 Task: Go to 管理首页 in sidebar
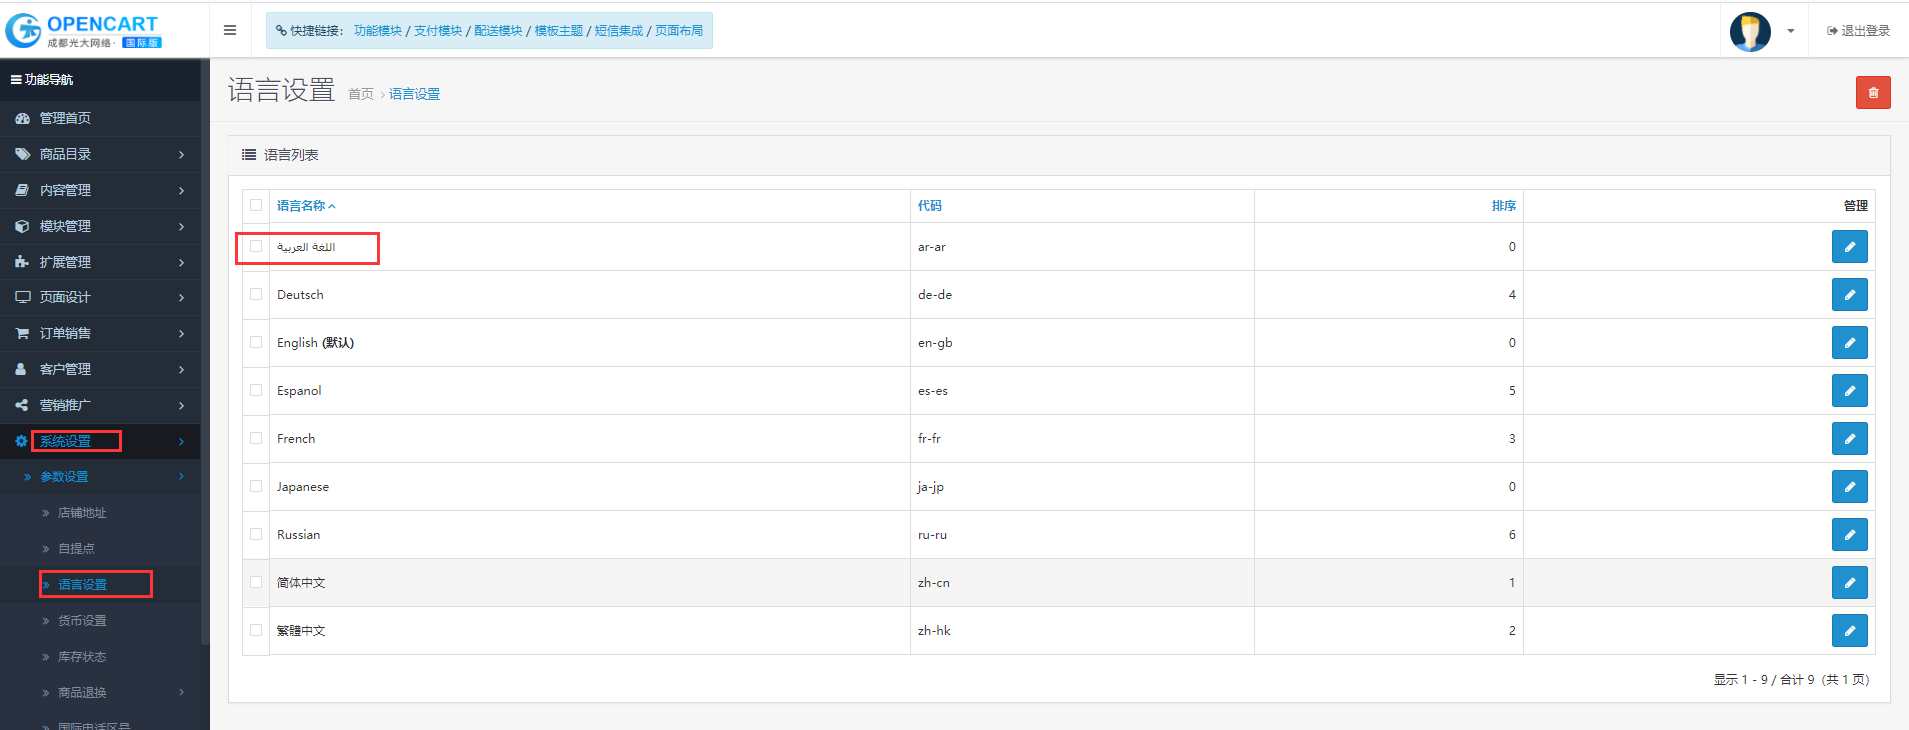point(65,118)
